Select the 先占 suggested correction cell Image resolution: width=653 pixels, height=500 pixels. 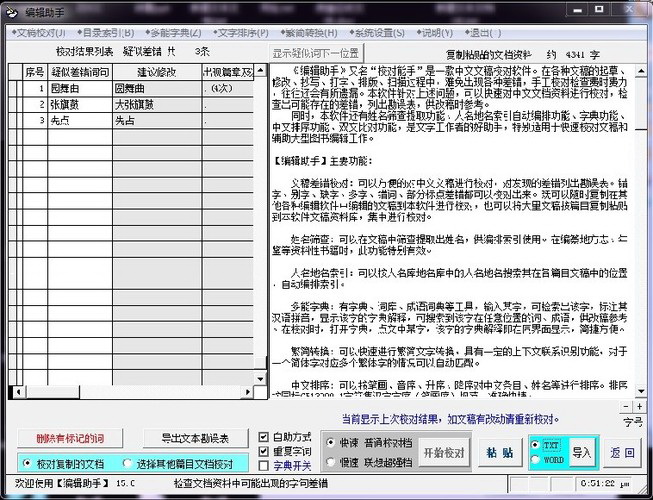tap(157, 121)
